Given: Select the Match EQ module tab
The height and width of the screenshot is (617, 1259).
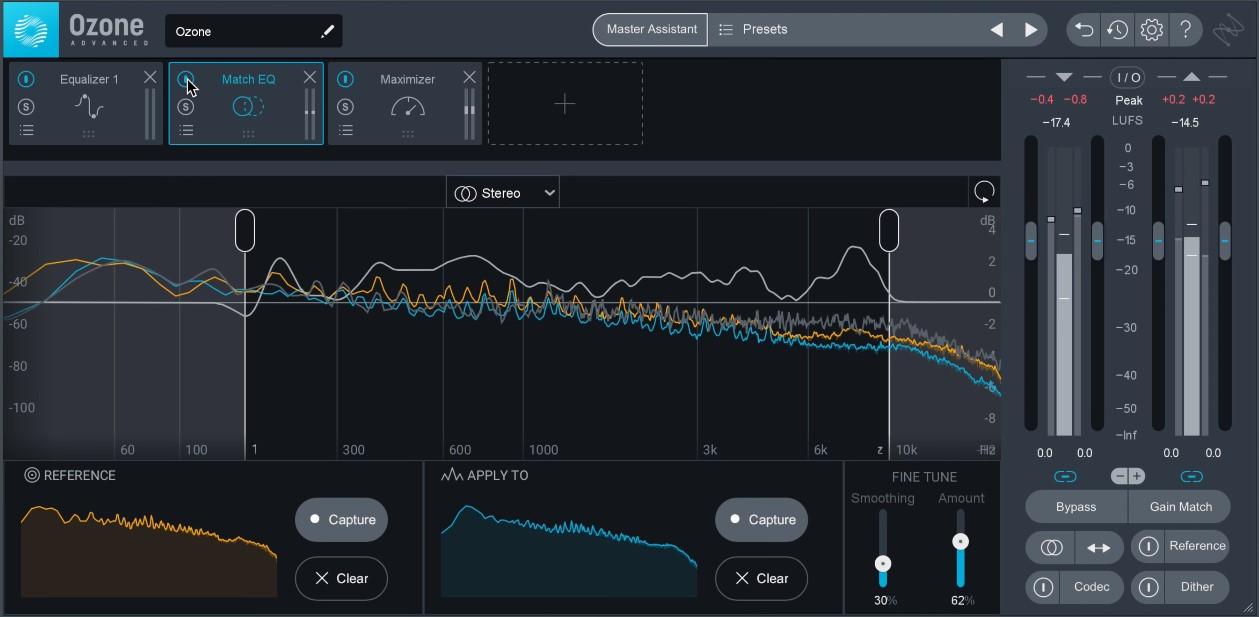Looking at the screenshot, I should (247, 103).
